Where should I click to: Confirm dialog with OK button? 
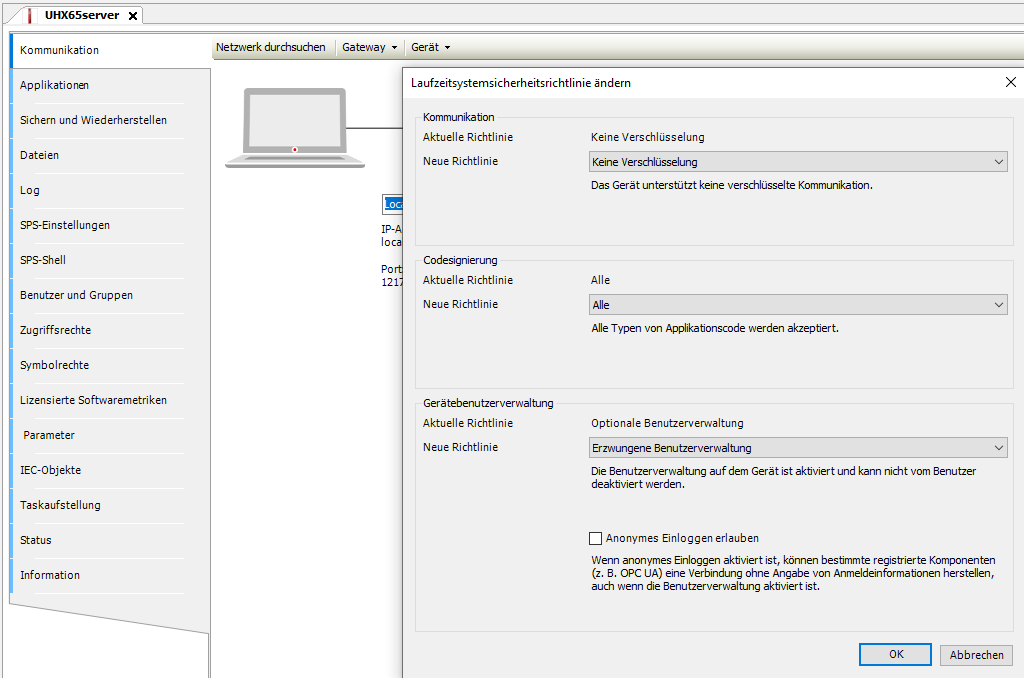coord(895,654)
